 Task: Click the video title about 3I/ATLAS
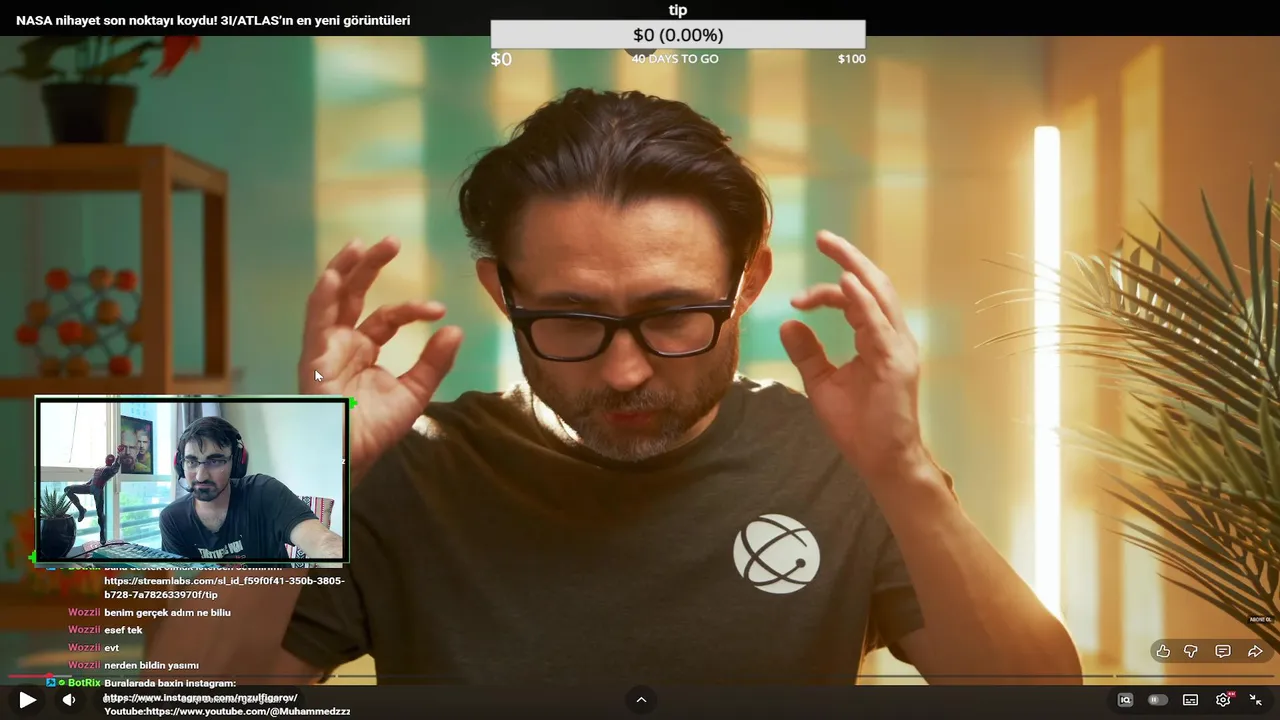coord(213,20)
